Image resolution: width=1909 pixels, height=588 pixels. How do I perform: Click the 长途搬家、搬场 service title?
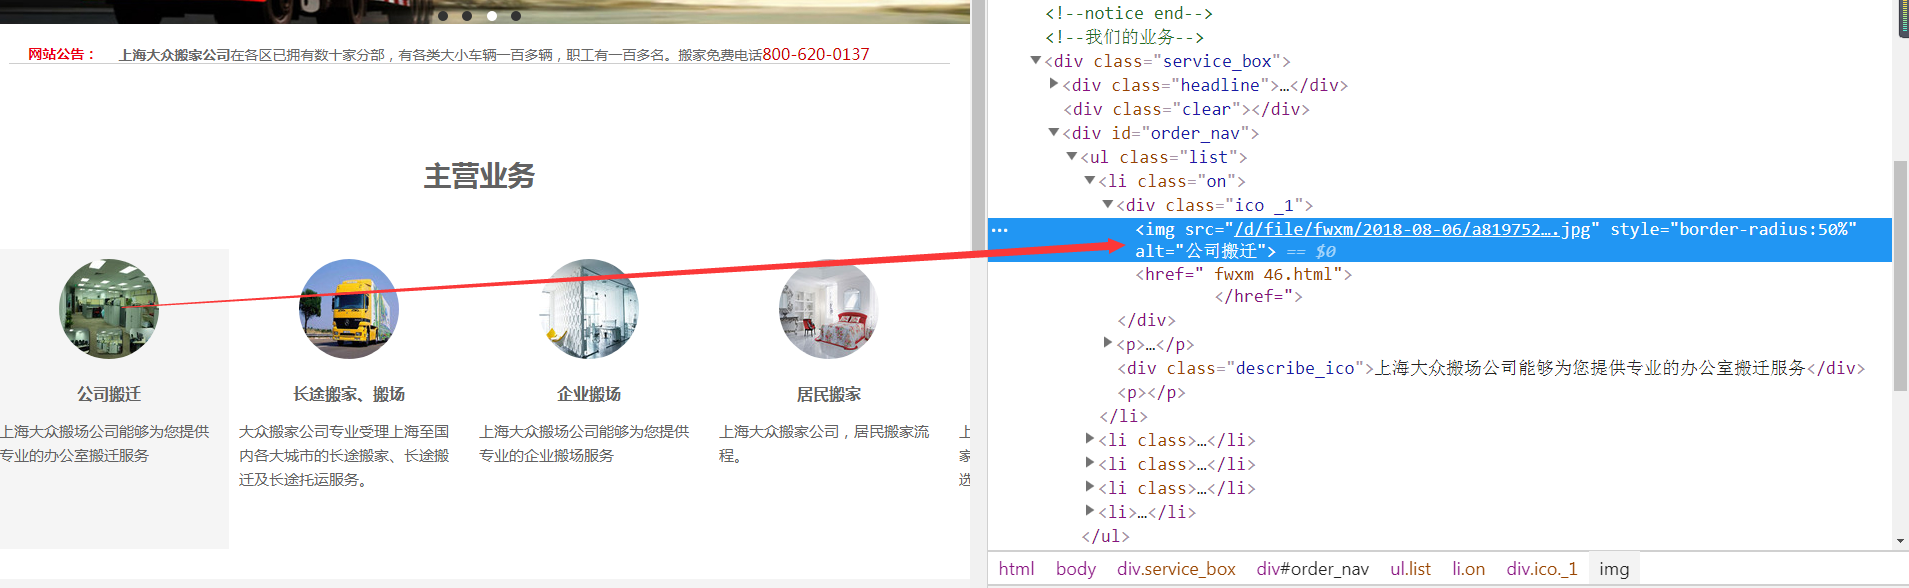click(x=349, y=394)
